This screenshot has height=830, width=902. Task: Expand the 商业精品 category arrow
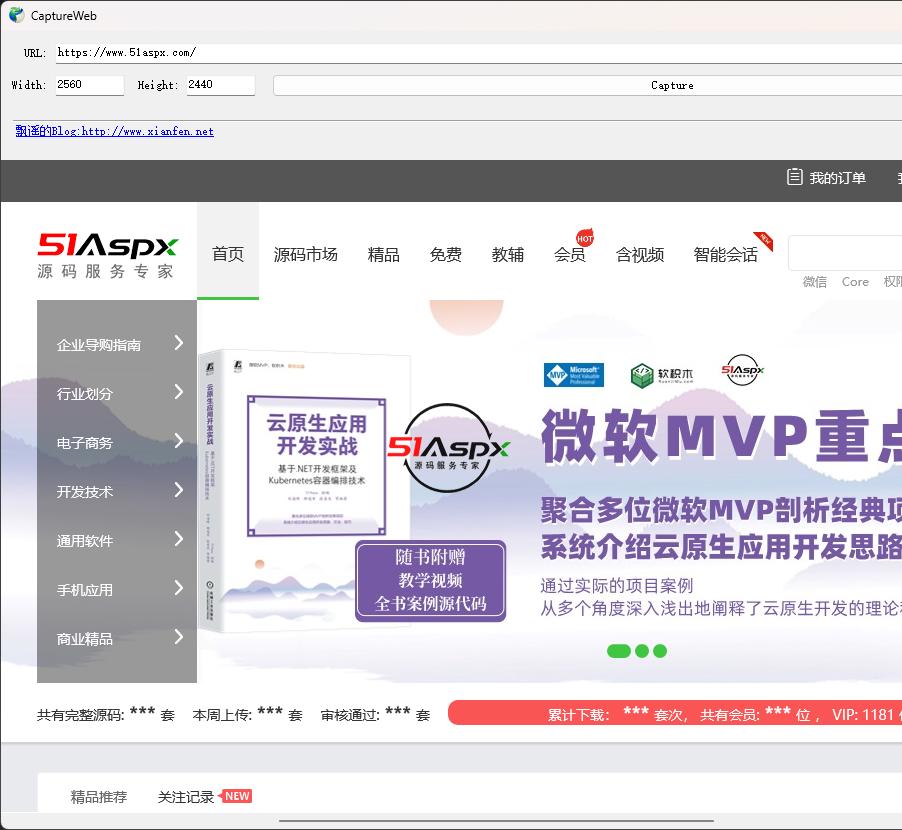pyautogui.click(x=179, y=636)
